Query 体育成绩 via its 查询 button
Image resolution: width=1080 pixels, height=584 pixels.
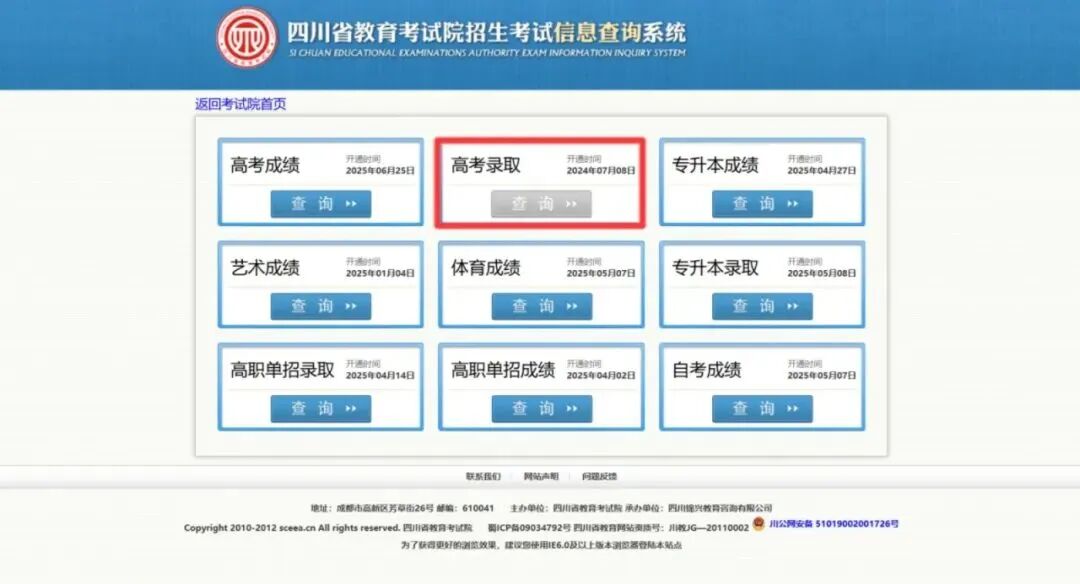[541, 306]
